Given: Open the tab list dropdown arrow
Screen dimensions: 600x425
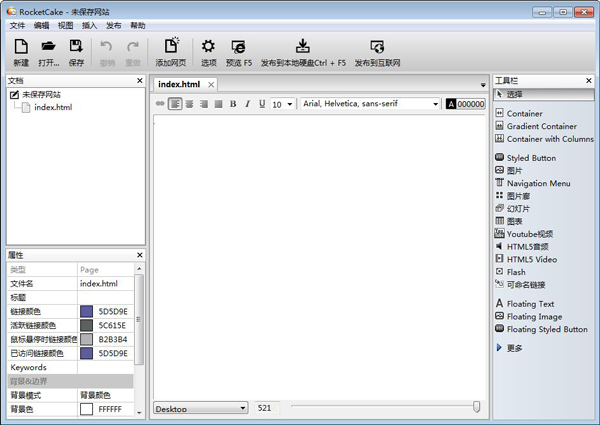Looking at the screenshot, I should 483,85.
